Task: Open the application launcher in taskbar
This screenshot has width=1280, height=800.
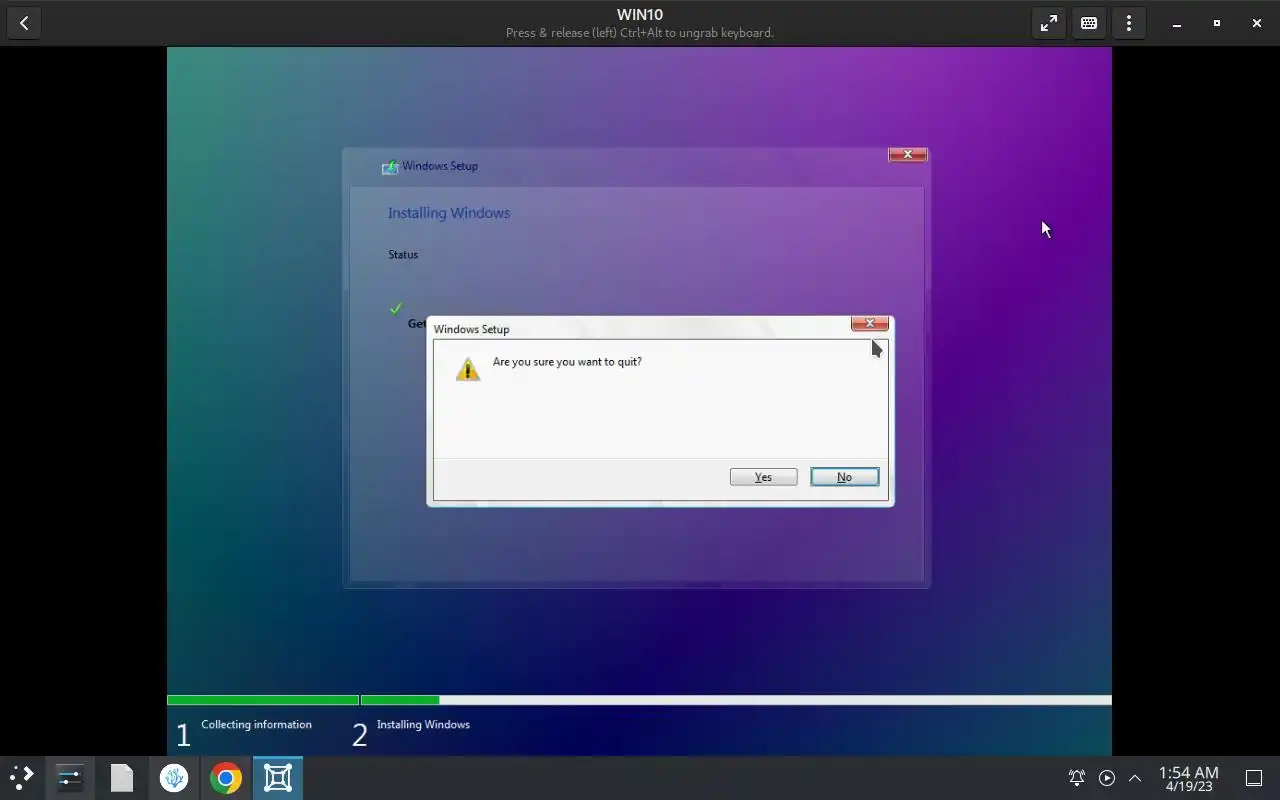Action: (22, 778)
